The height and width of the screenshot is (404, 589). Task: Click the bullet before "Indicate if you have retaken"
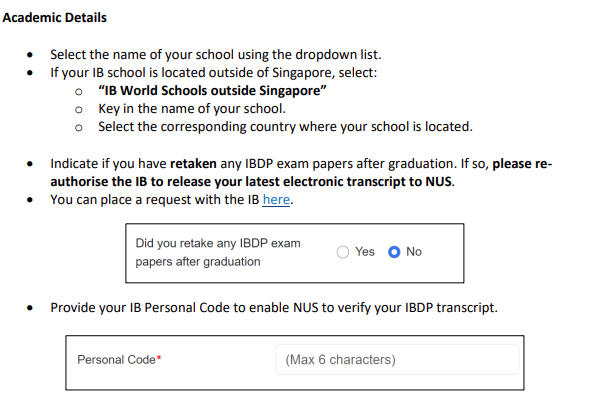(x=30, y=164)
